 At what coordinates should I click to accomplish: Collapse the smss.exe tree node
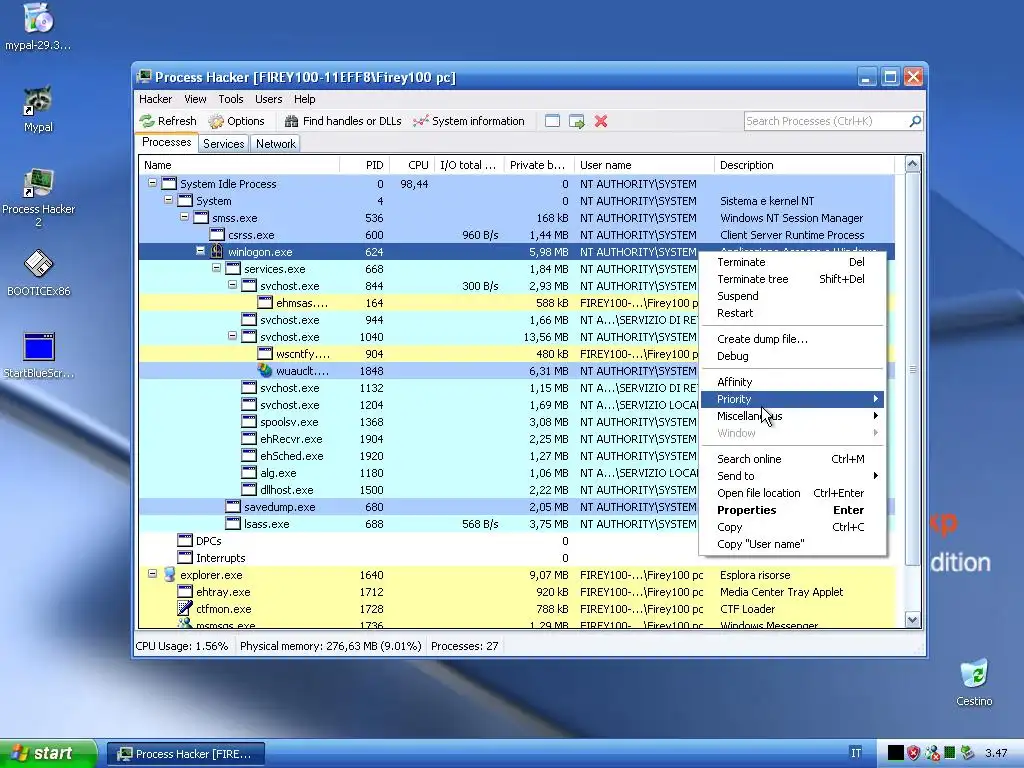(185, 217)
